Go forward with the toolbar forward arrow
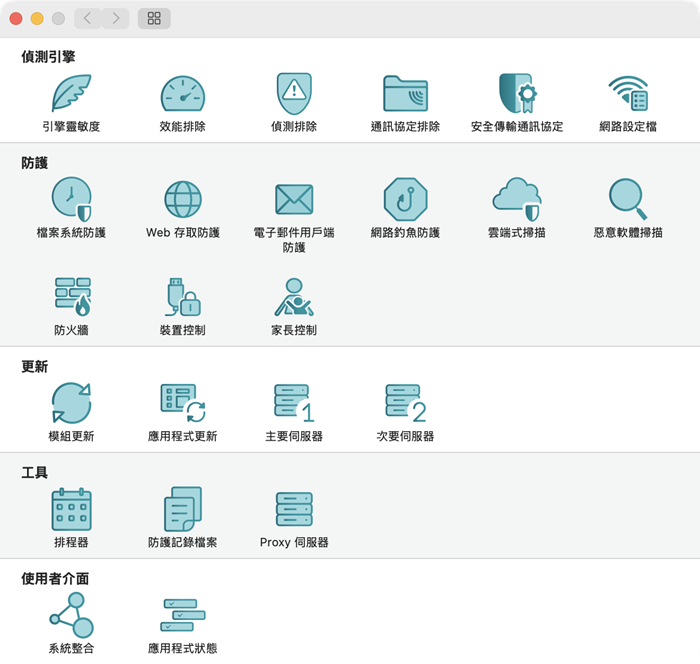Viewport: 700px width, 664px height. pyautogui.click(x=116, y=18)
